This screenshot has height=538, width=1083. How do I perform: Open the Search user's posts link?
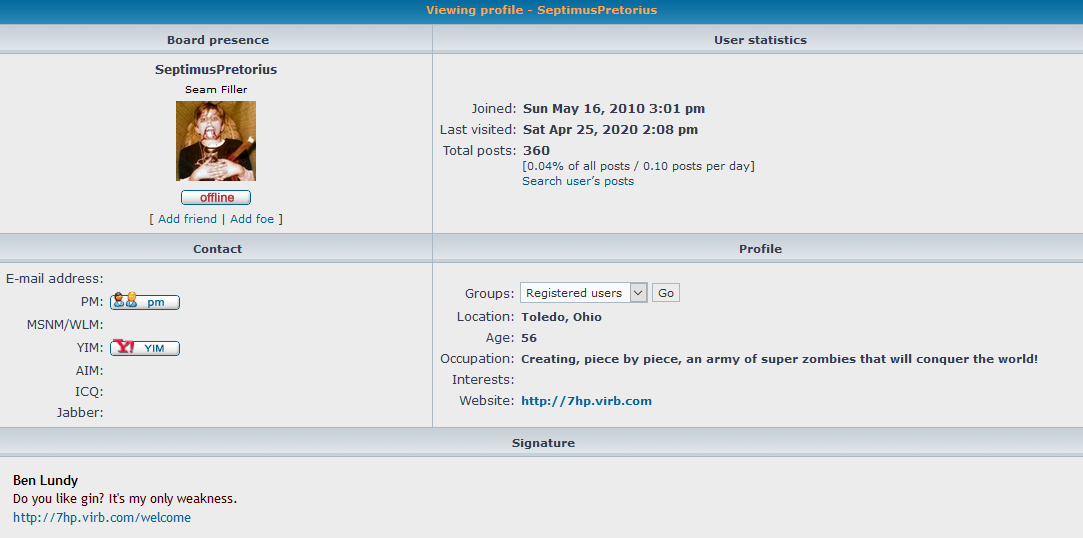pyautogui.click(x=578, y=181)
